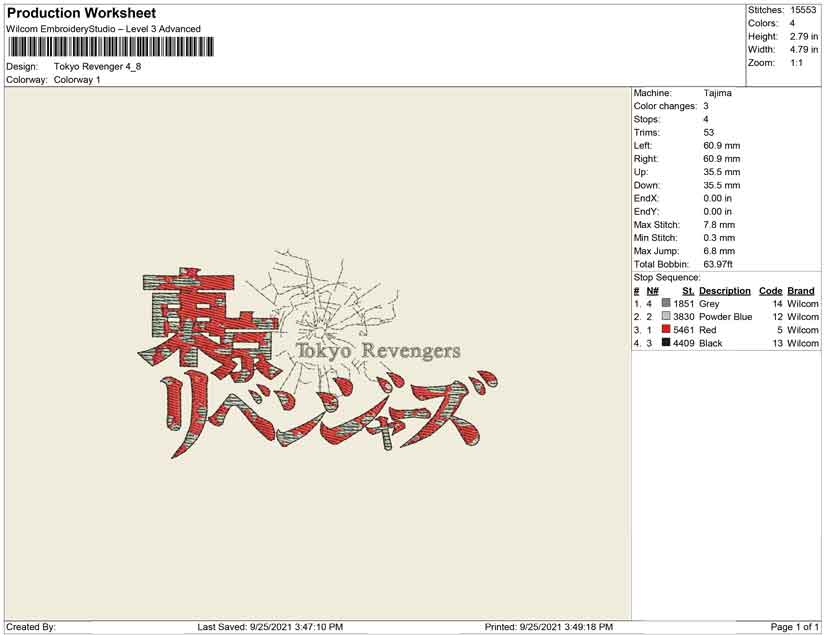
Task: Click the 'Right:' label in machine info
Action: 646,159
